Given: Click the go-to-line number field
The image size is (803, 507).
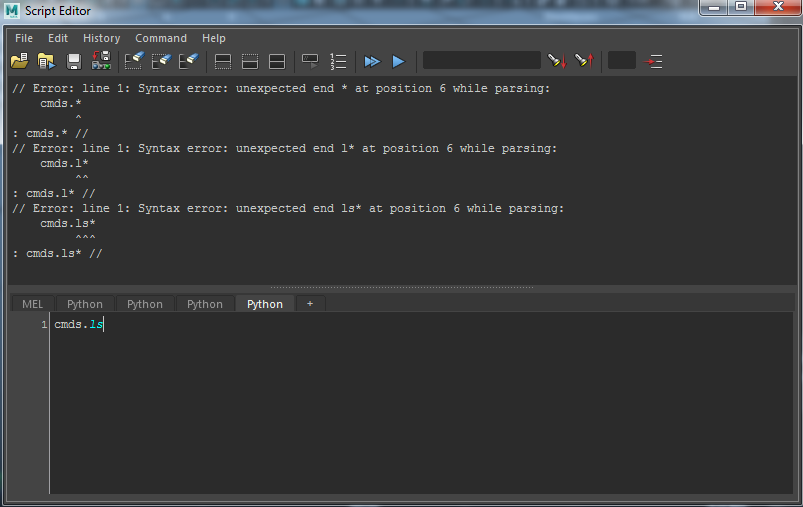Looking at the screenshot, I should (x=622, y=60).
